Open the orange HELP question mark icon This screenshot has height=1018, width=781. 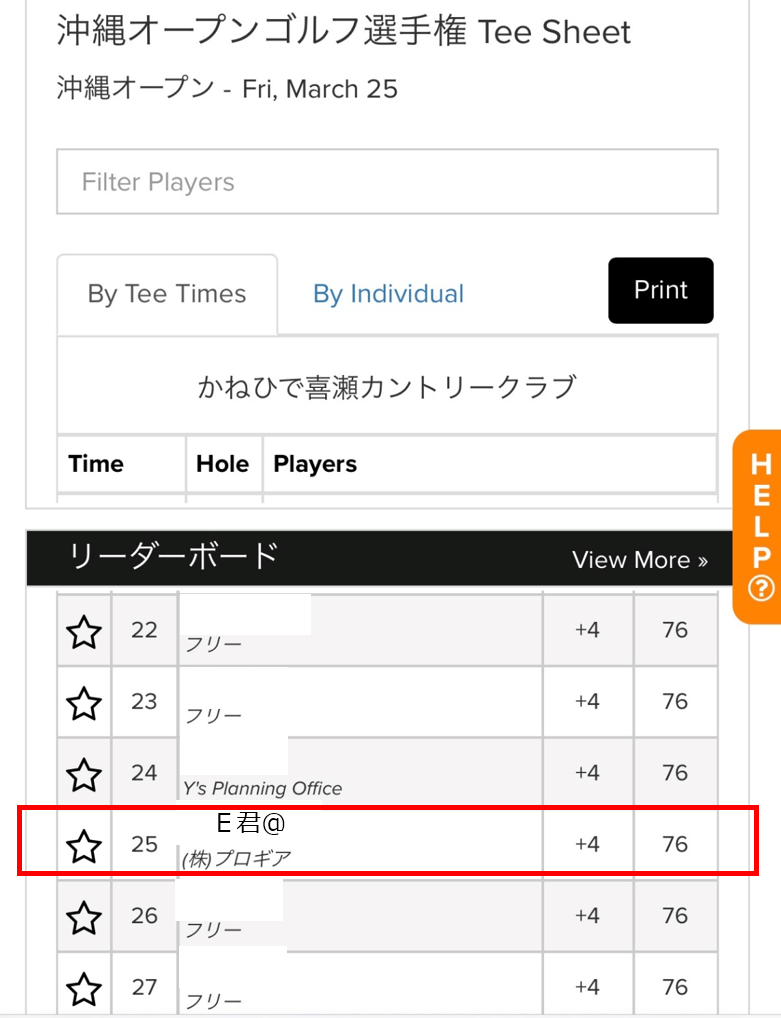coord(761,589)
